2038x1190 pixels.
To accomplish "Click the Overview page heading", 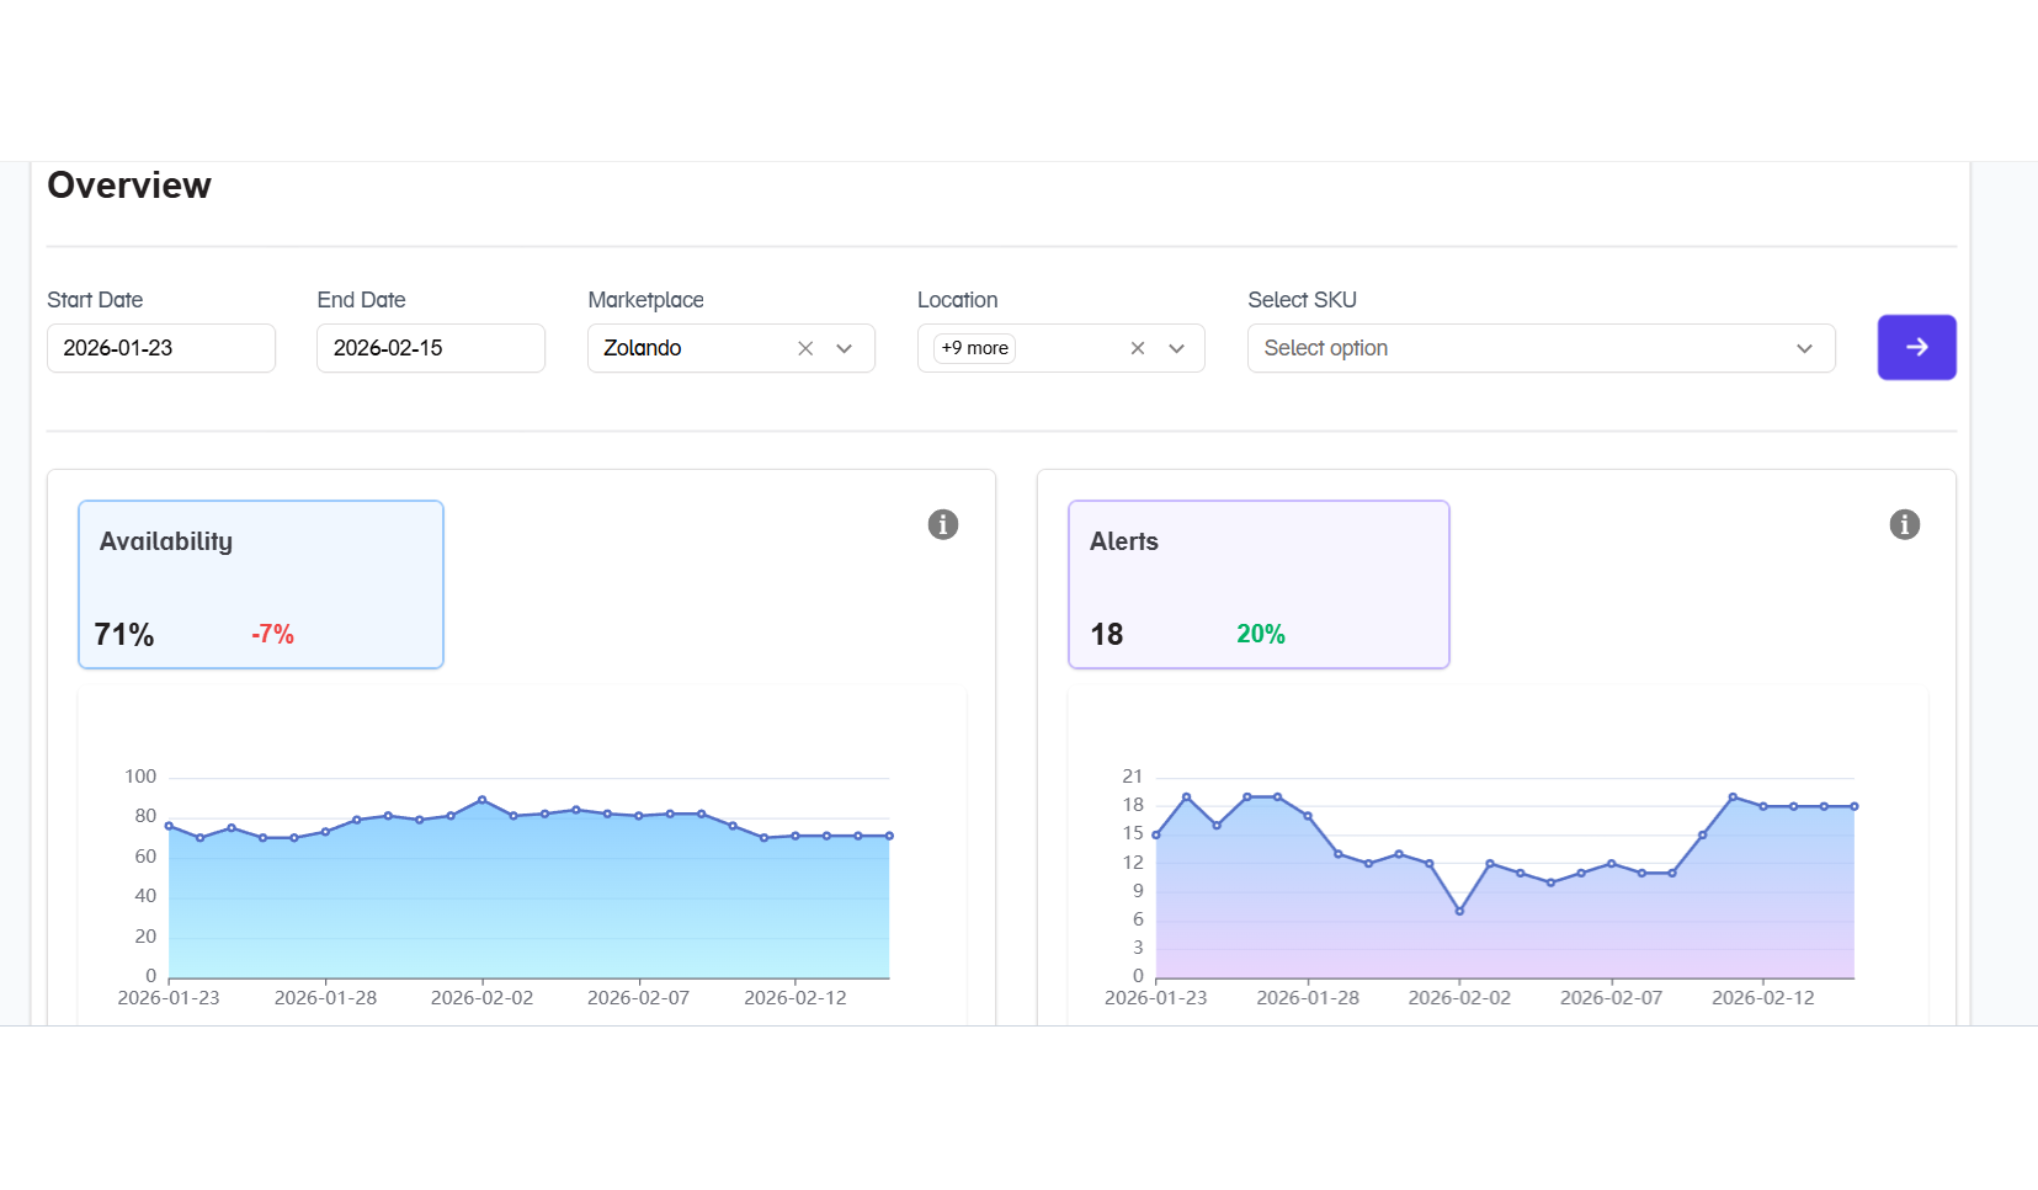I will pos(129,185).
